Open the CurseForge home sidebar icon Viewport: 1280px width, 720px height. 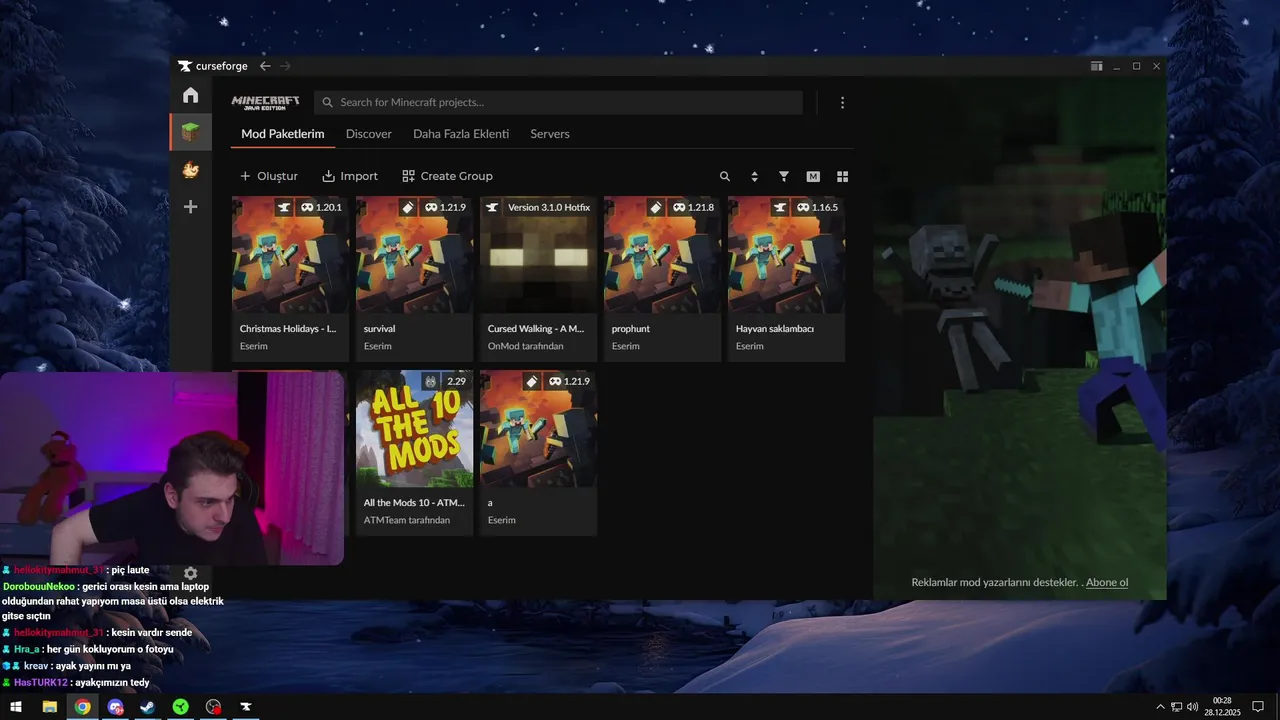pyautogui.click(x=190, y=95)
